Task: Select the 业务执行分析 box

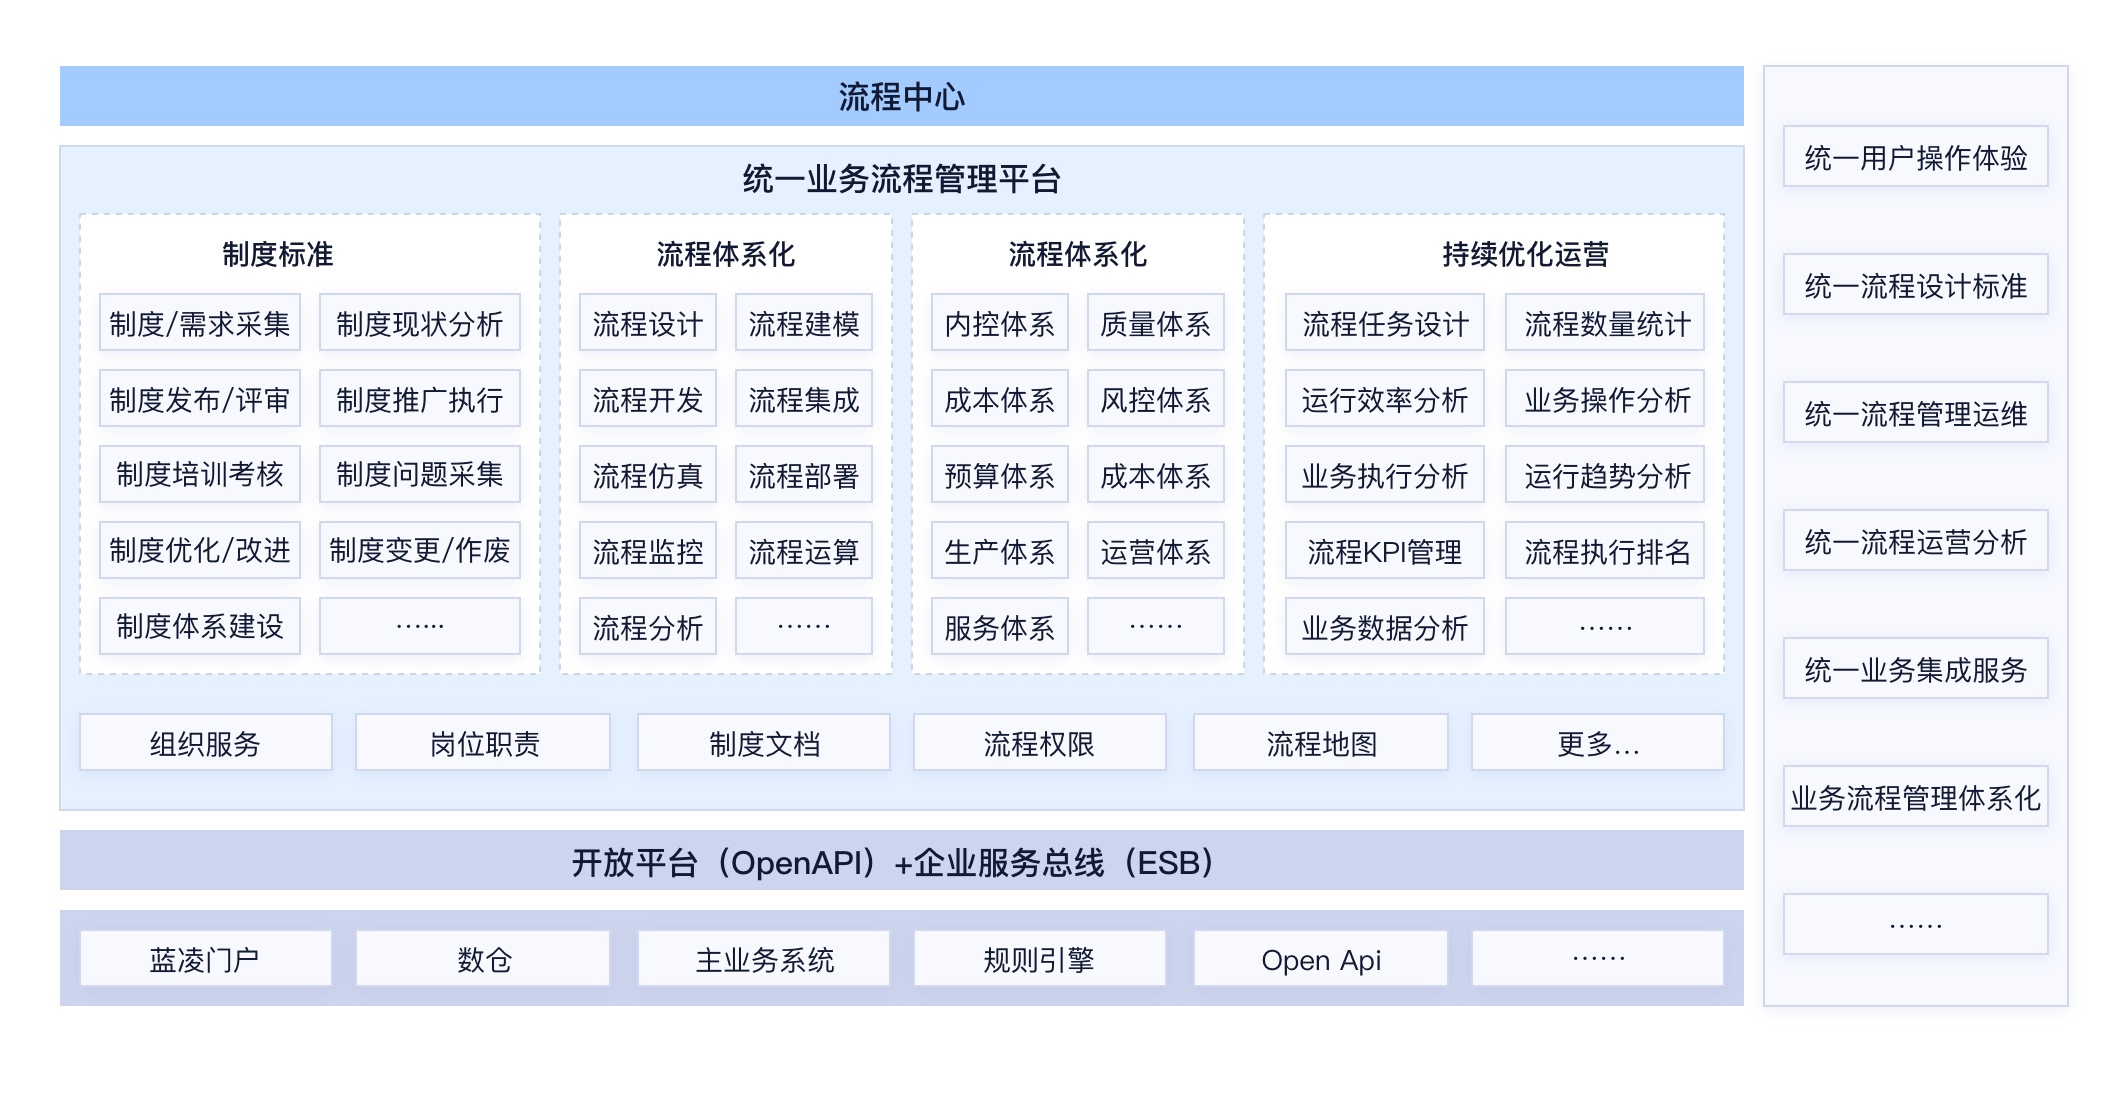Action: pos(1385,474)
